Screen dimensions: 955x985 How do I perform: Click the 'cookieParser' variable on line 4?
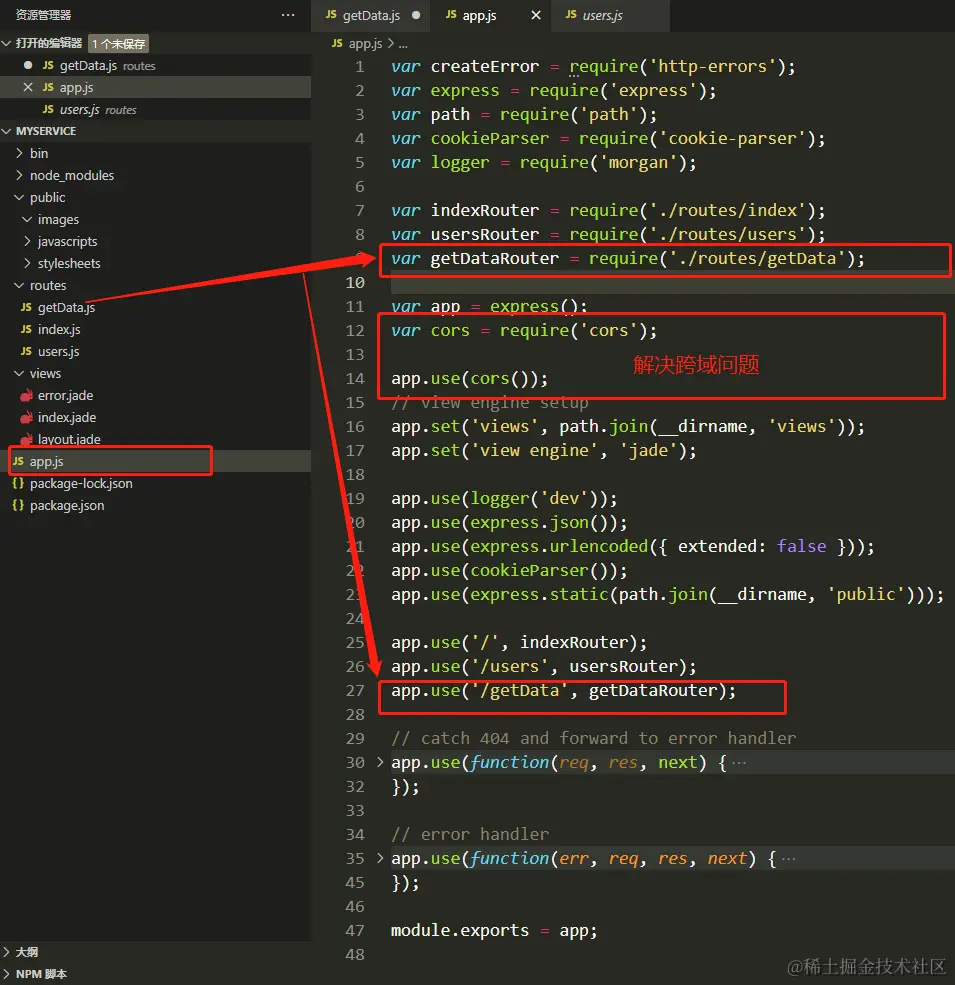[489, 138]
